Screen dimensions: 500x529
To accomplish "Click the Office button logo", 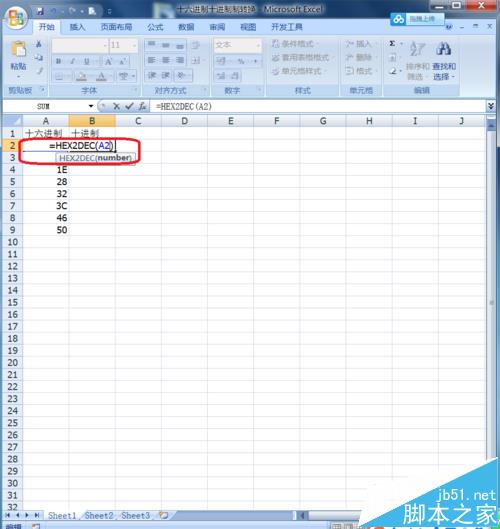I will [16, 18].
